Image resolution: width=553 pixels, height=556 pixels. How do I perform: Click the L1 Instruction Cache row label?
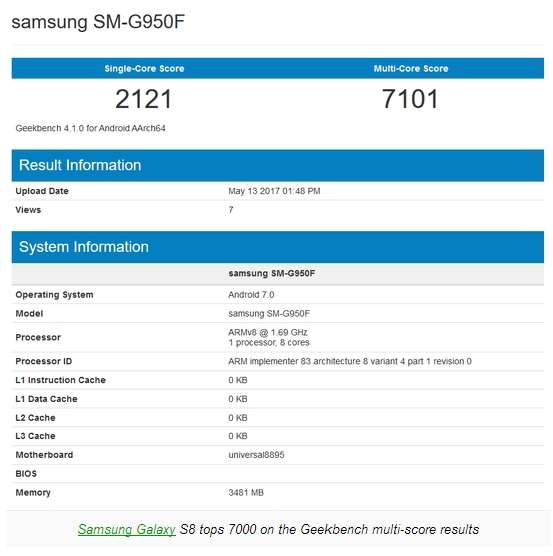click(61, 380)
